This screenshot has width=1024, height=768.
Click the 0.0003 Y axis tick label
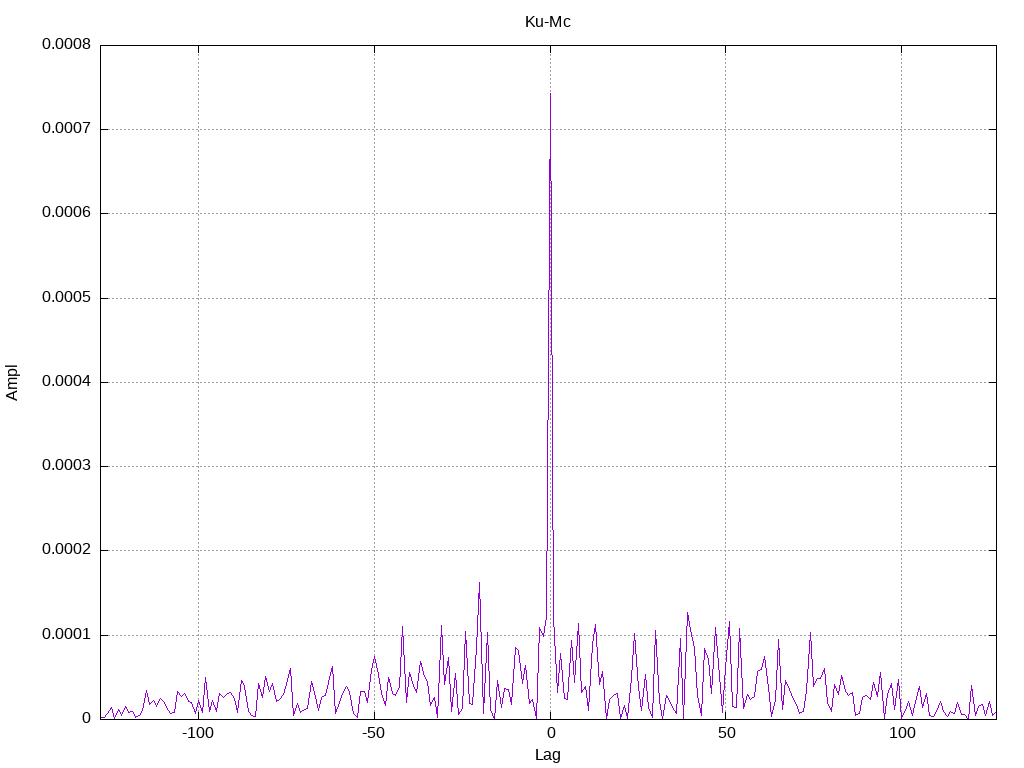66,466
